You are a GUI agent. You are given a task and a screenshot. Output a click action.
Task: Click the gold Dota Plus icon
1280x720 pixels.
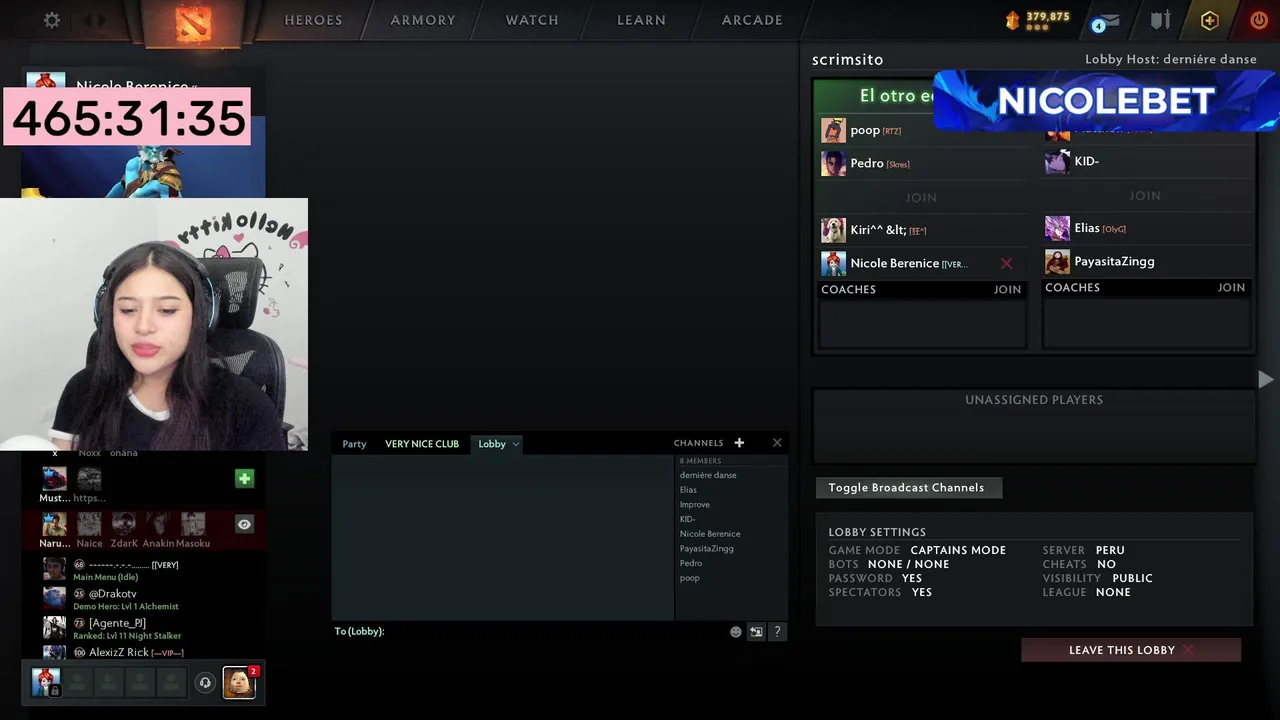click(x=1210, y=20)
